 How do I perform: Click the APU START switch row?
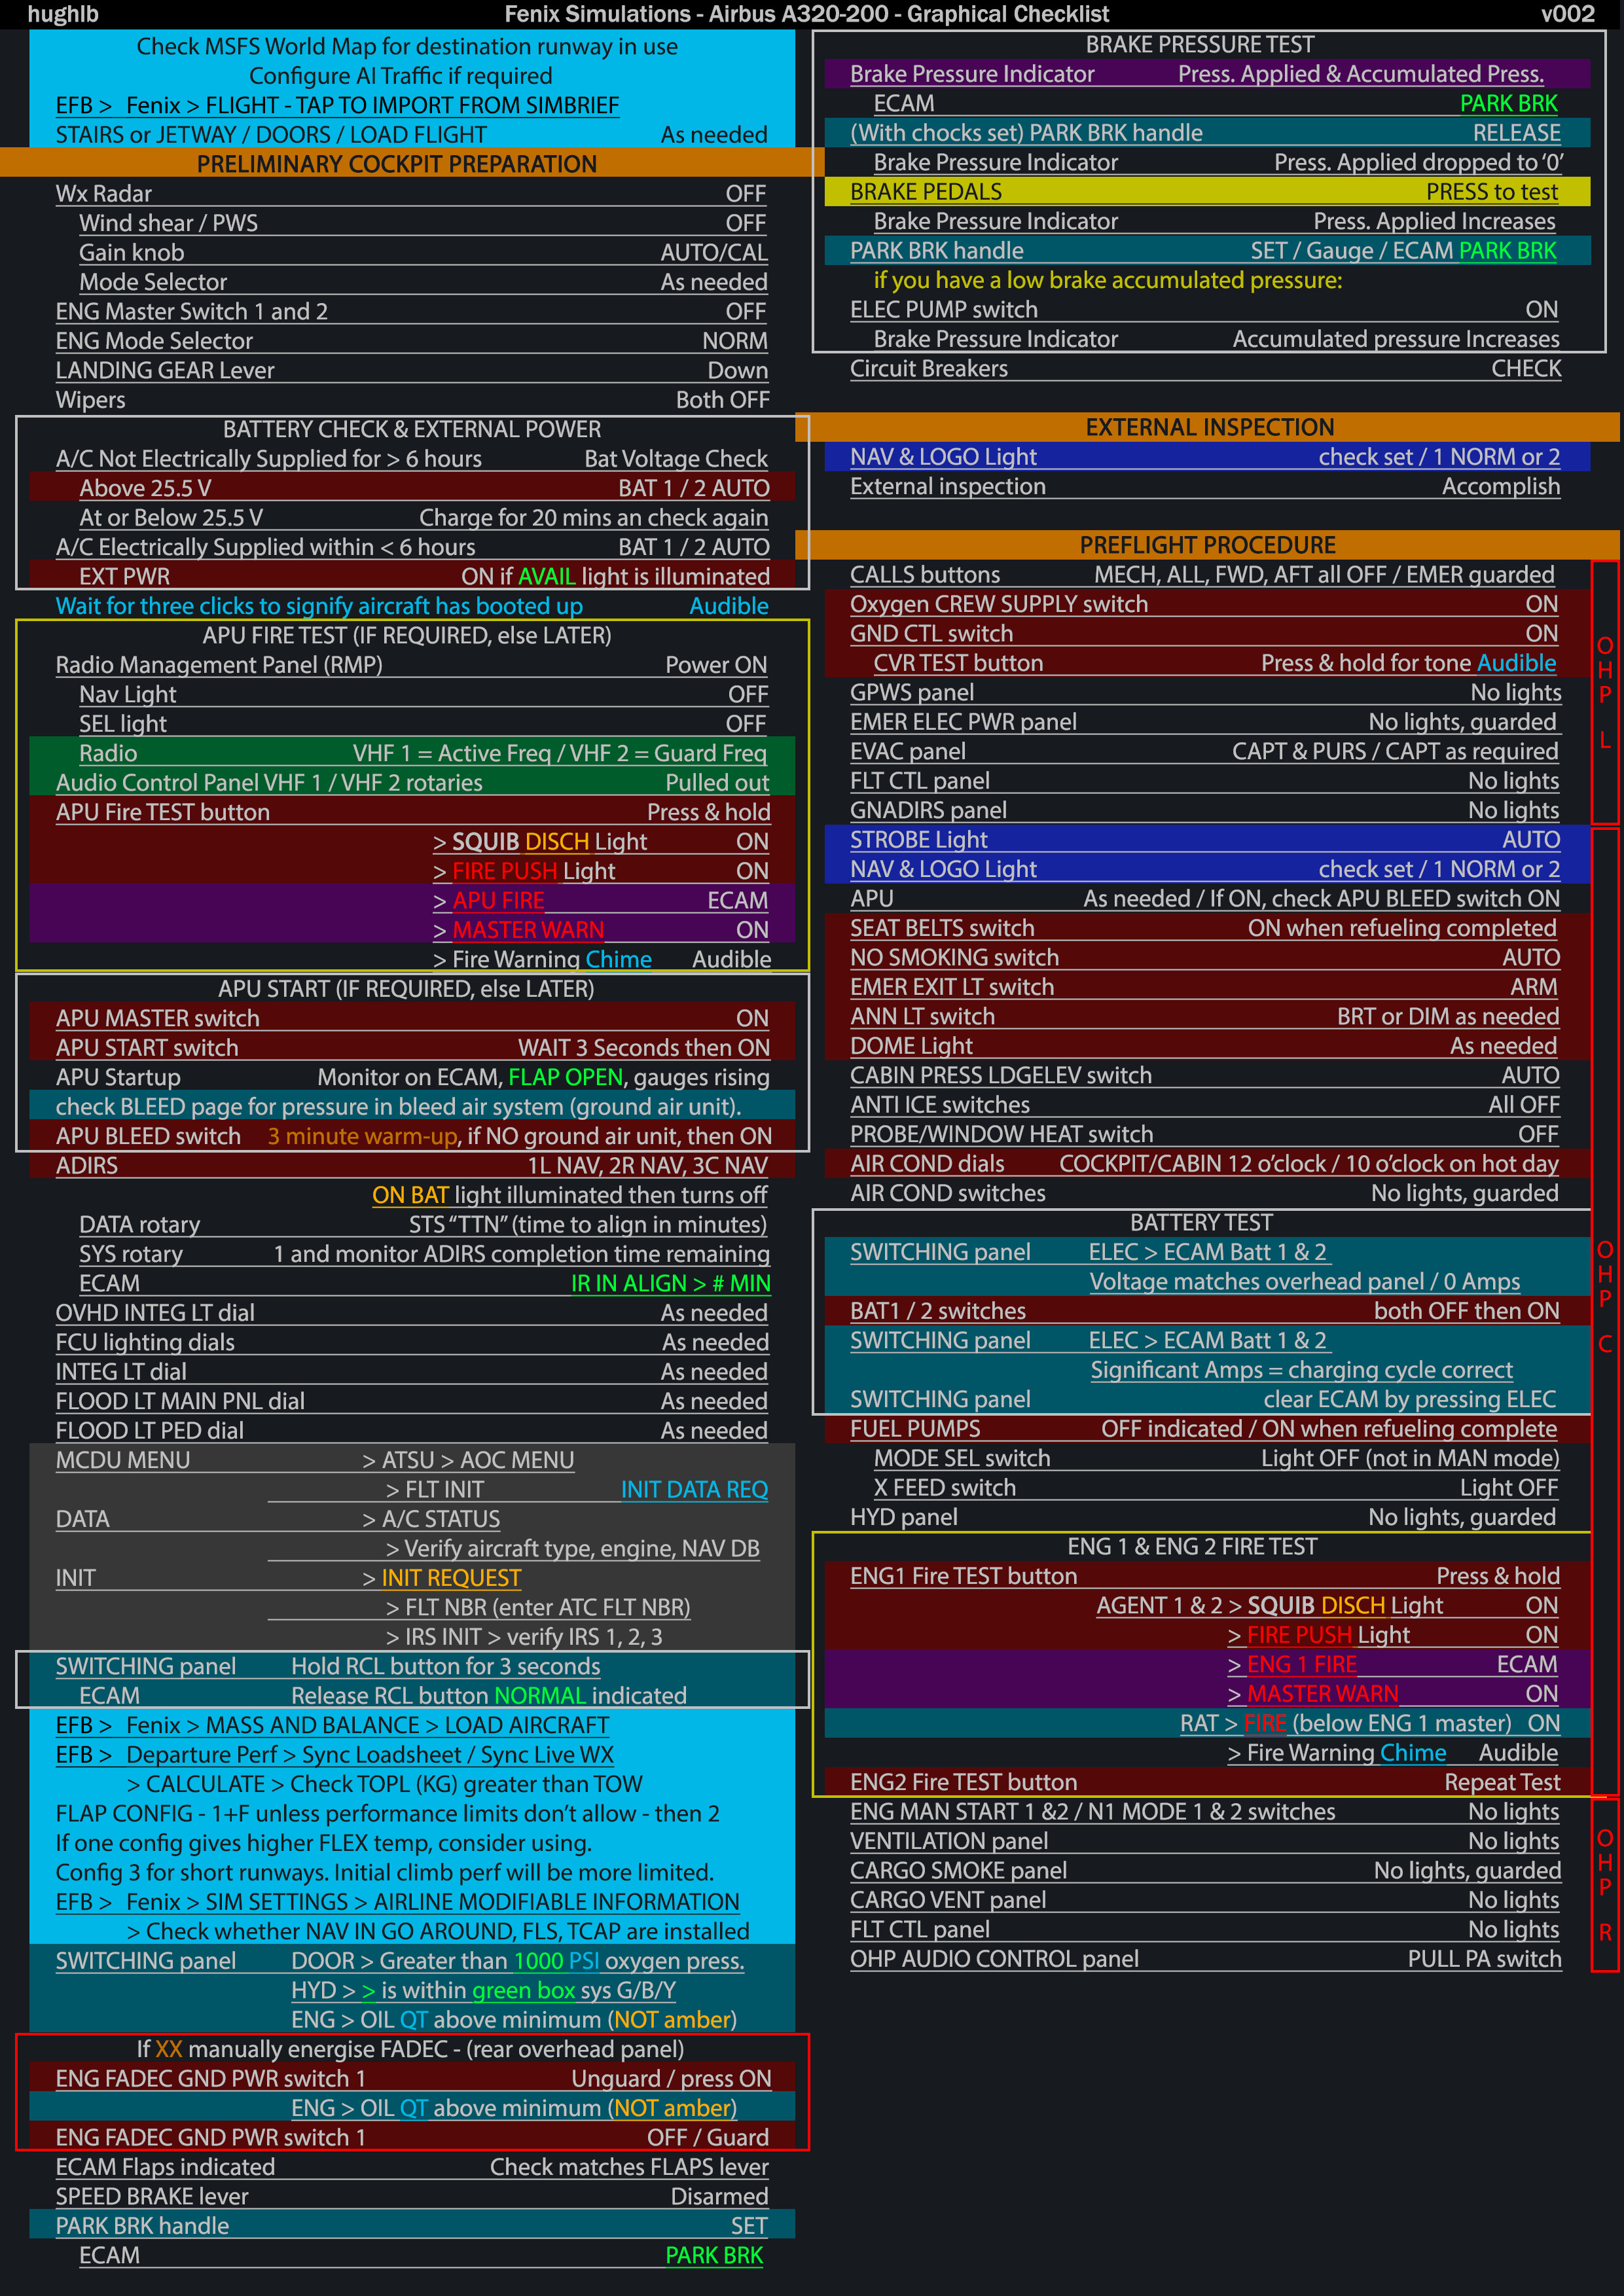[412, 1047]
